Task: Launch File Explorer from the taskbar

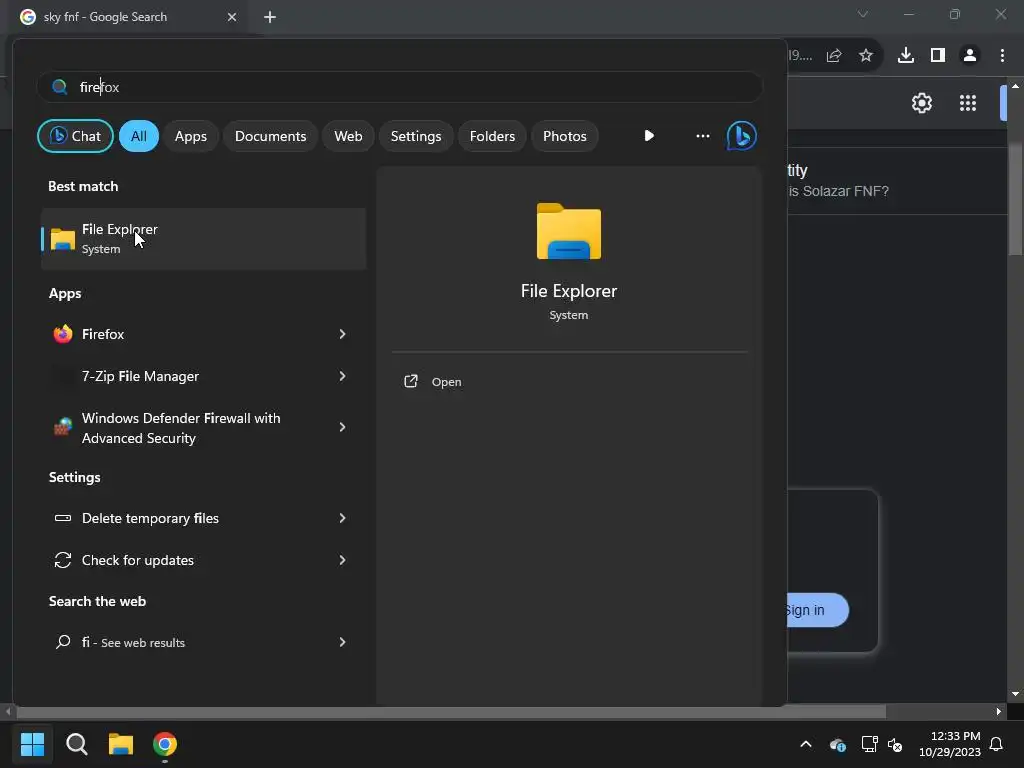Action: pos(121,744)
